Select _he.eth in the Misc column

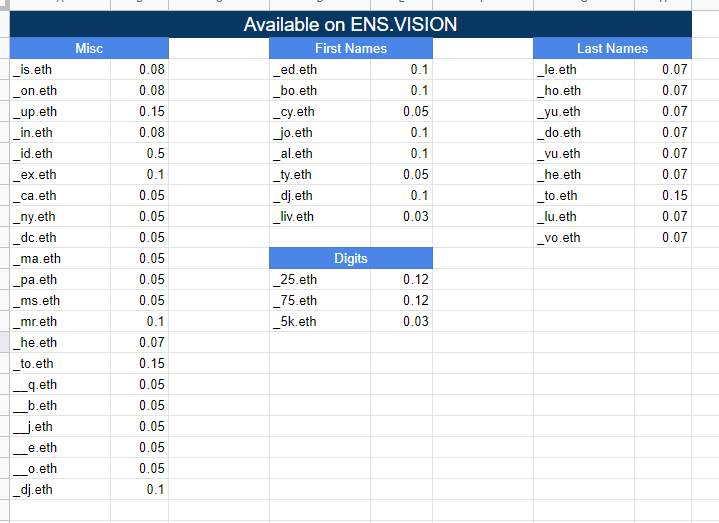[x=60, y=342]
